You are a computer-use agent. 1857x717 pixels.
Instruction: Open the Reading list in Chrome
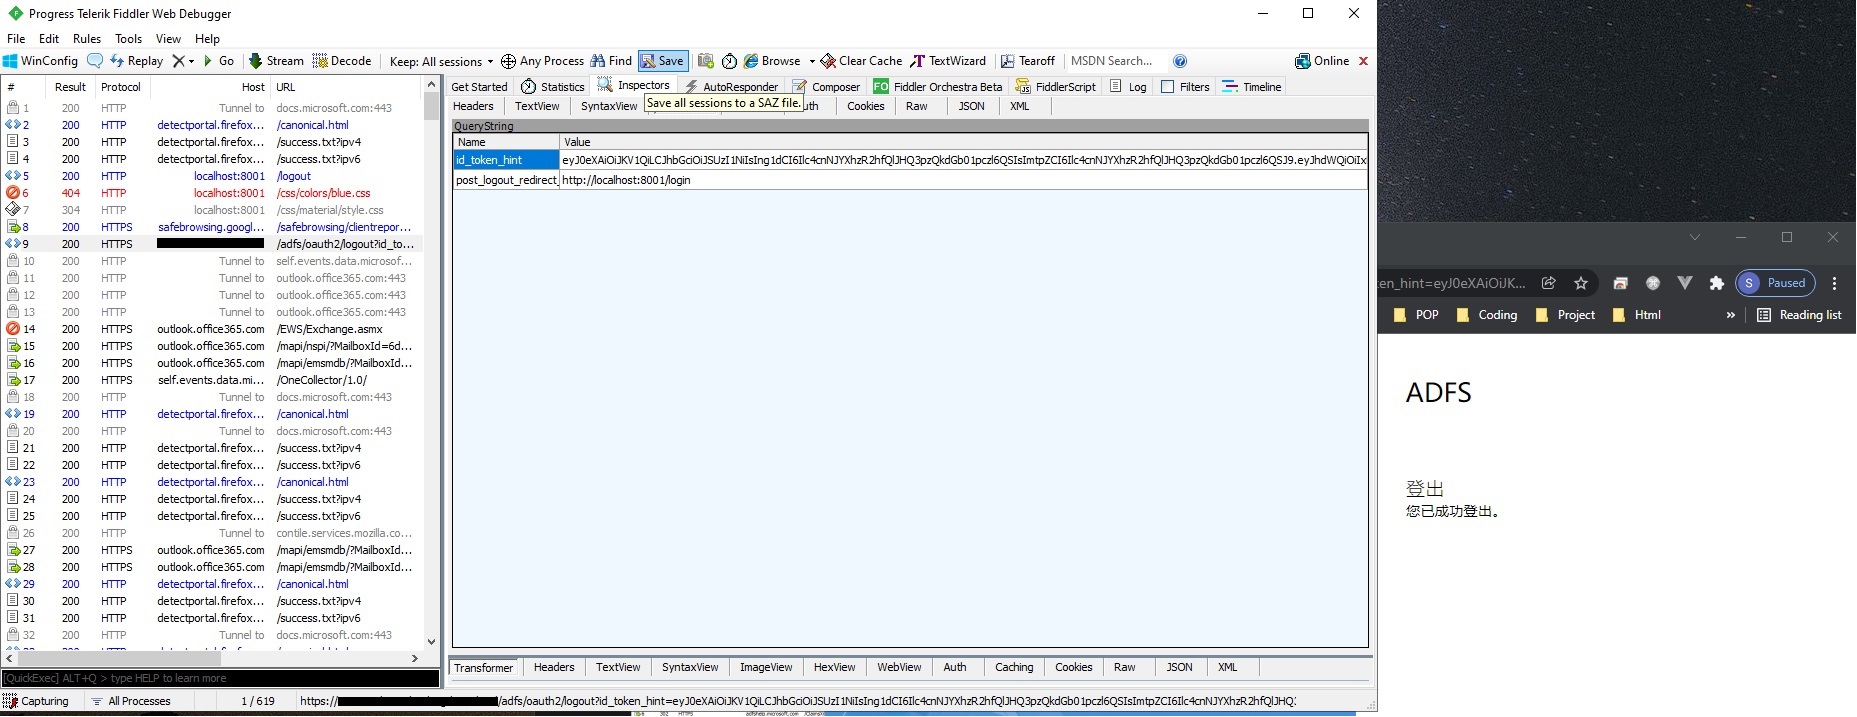tap(1799, 315)
